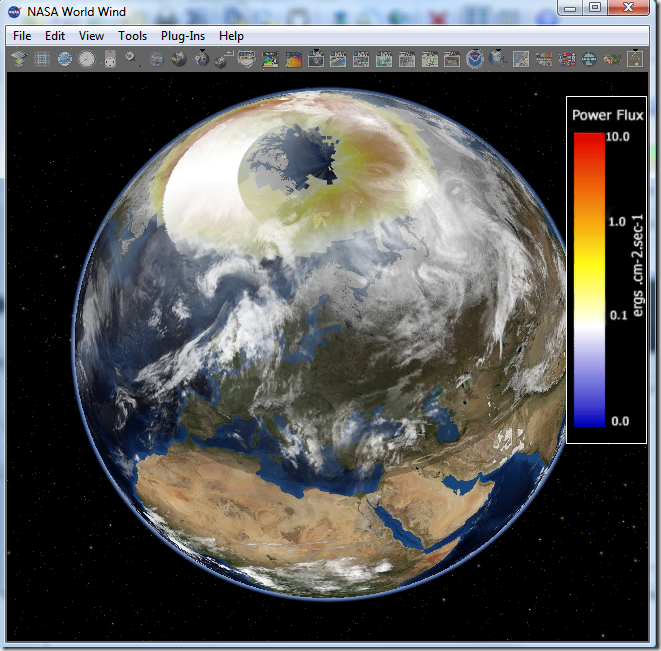Click the NOAA logo toolbar icon
Viewport: 661px width, 651px height.
[x=474, y=60]
